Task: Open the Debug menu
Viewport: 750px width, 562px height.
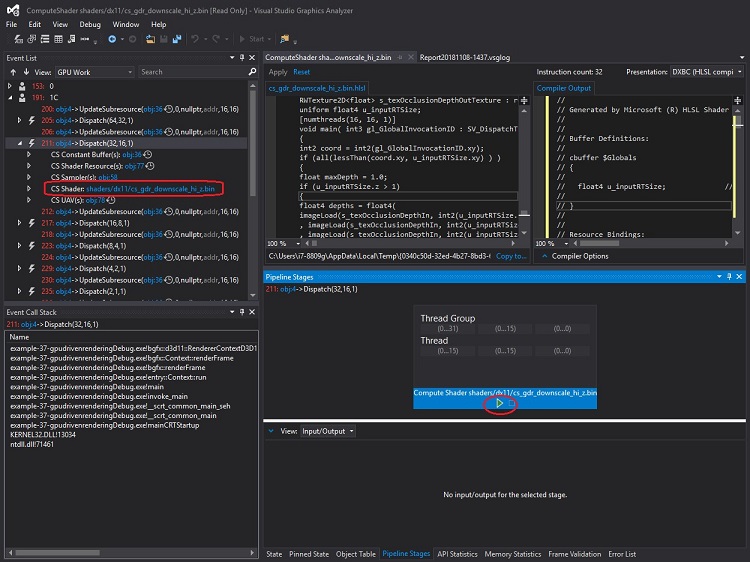Action: [x=90, y=23]
